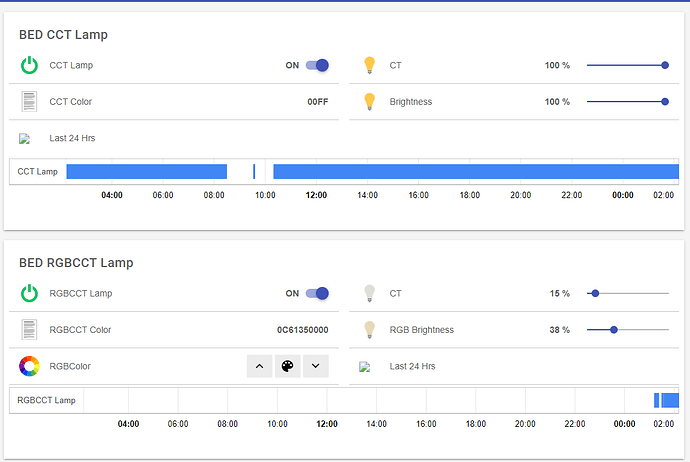Click the yellow bulb icon next to CCT Lamp CT
Screen dimensions: 690x462
pos(369,66)
